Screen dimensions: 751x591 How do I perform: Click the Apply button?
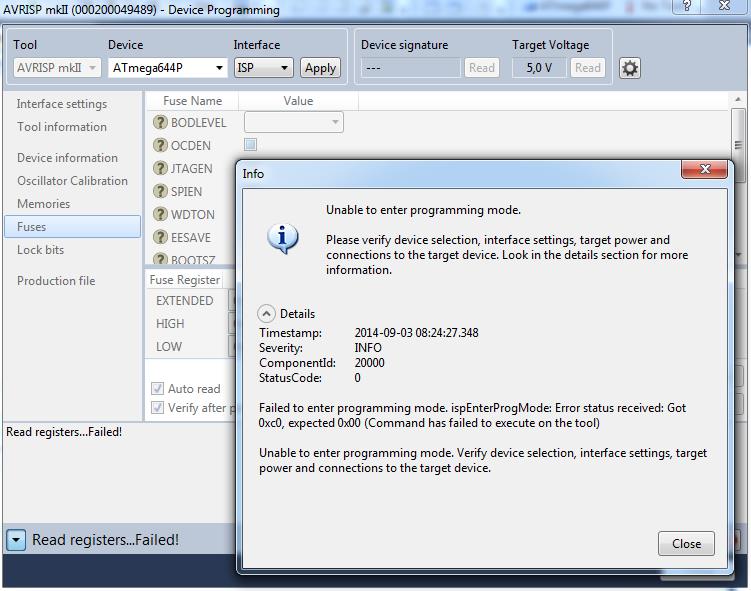[320, 68]
